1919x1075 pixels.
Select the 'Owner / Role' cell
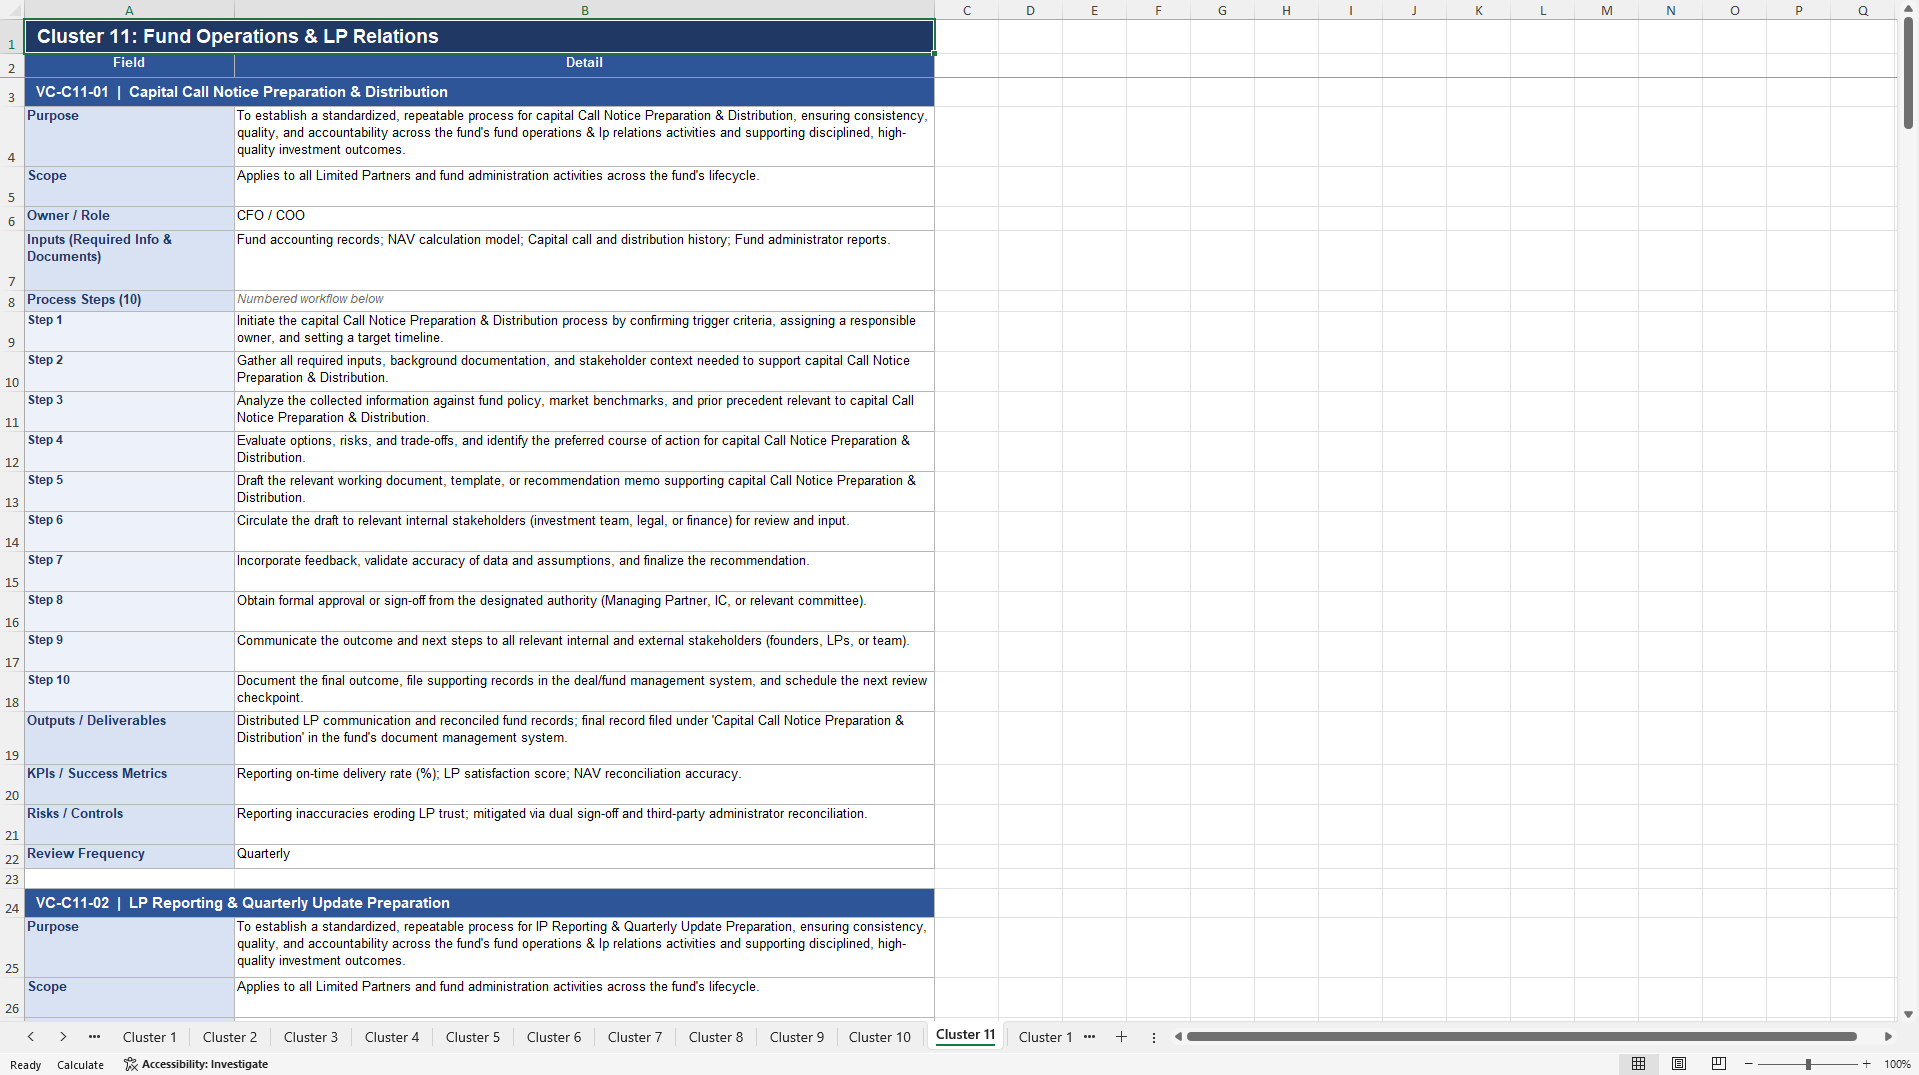click(x=129, y=218)
